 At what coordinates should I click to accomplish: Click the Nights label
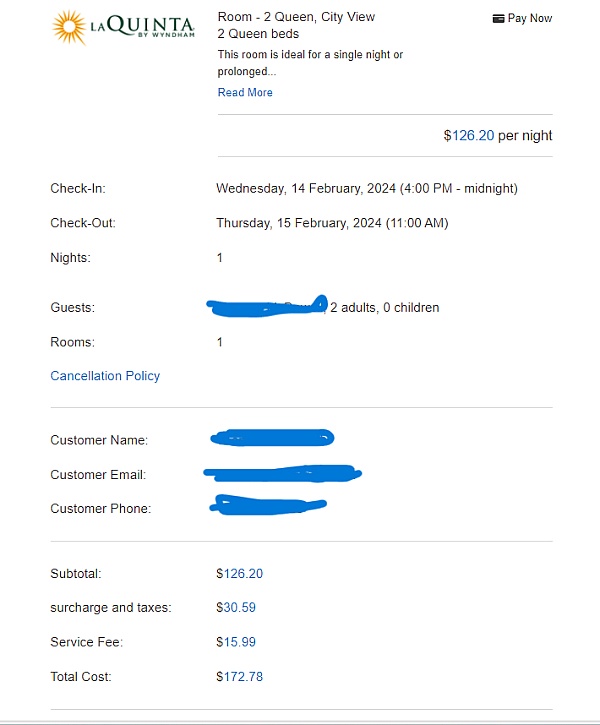[70, 258]
